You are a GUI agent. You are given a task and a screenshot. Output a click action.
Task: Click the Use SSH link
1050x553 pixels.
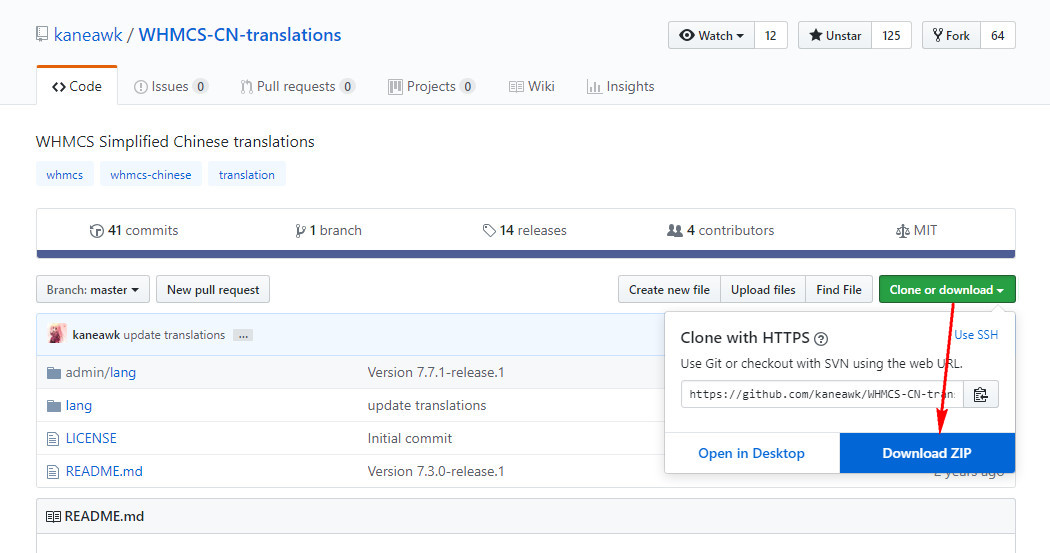coord(975,335)
